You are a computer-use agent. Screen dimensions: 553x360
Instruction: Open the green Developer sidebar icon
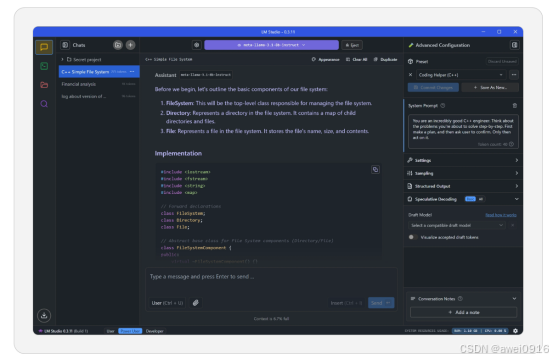(44, 66)
